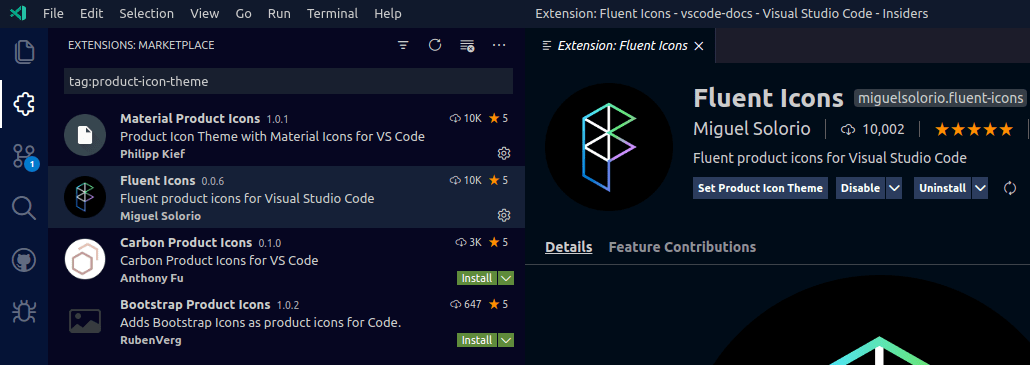Open the Edit menu
Image resolution: width=1030 pixels, height=365 pixels.
point(91,13)
